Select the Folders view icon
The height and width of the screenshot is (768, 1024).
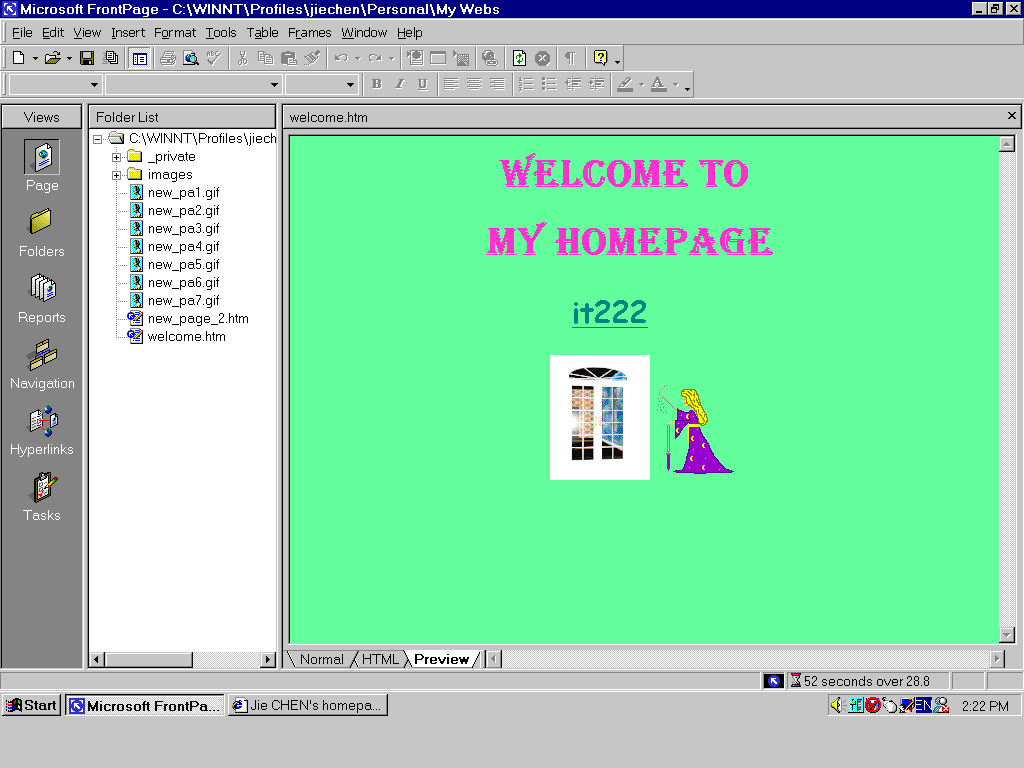[42, 233]
